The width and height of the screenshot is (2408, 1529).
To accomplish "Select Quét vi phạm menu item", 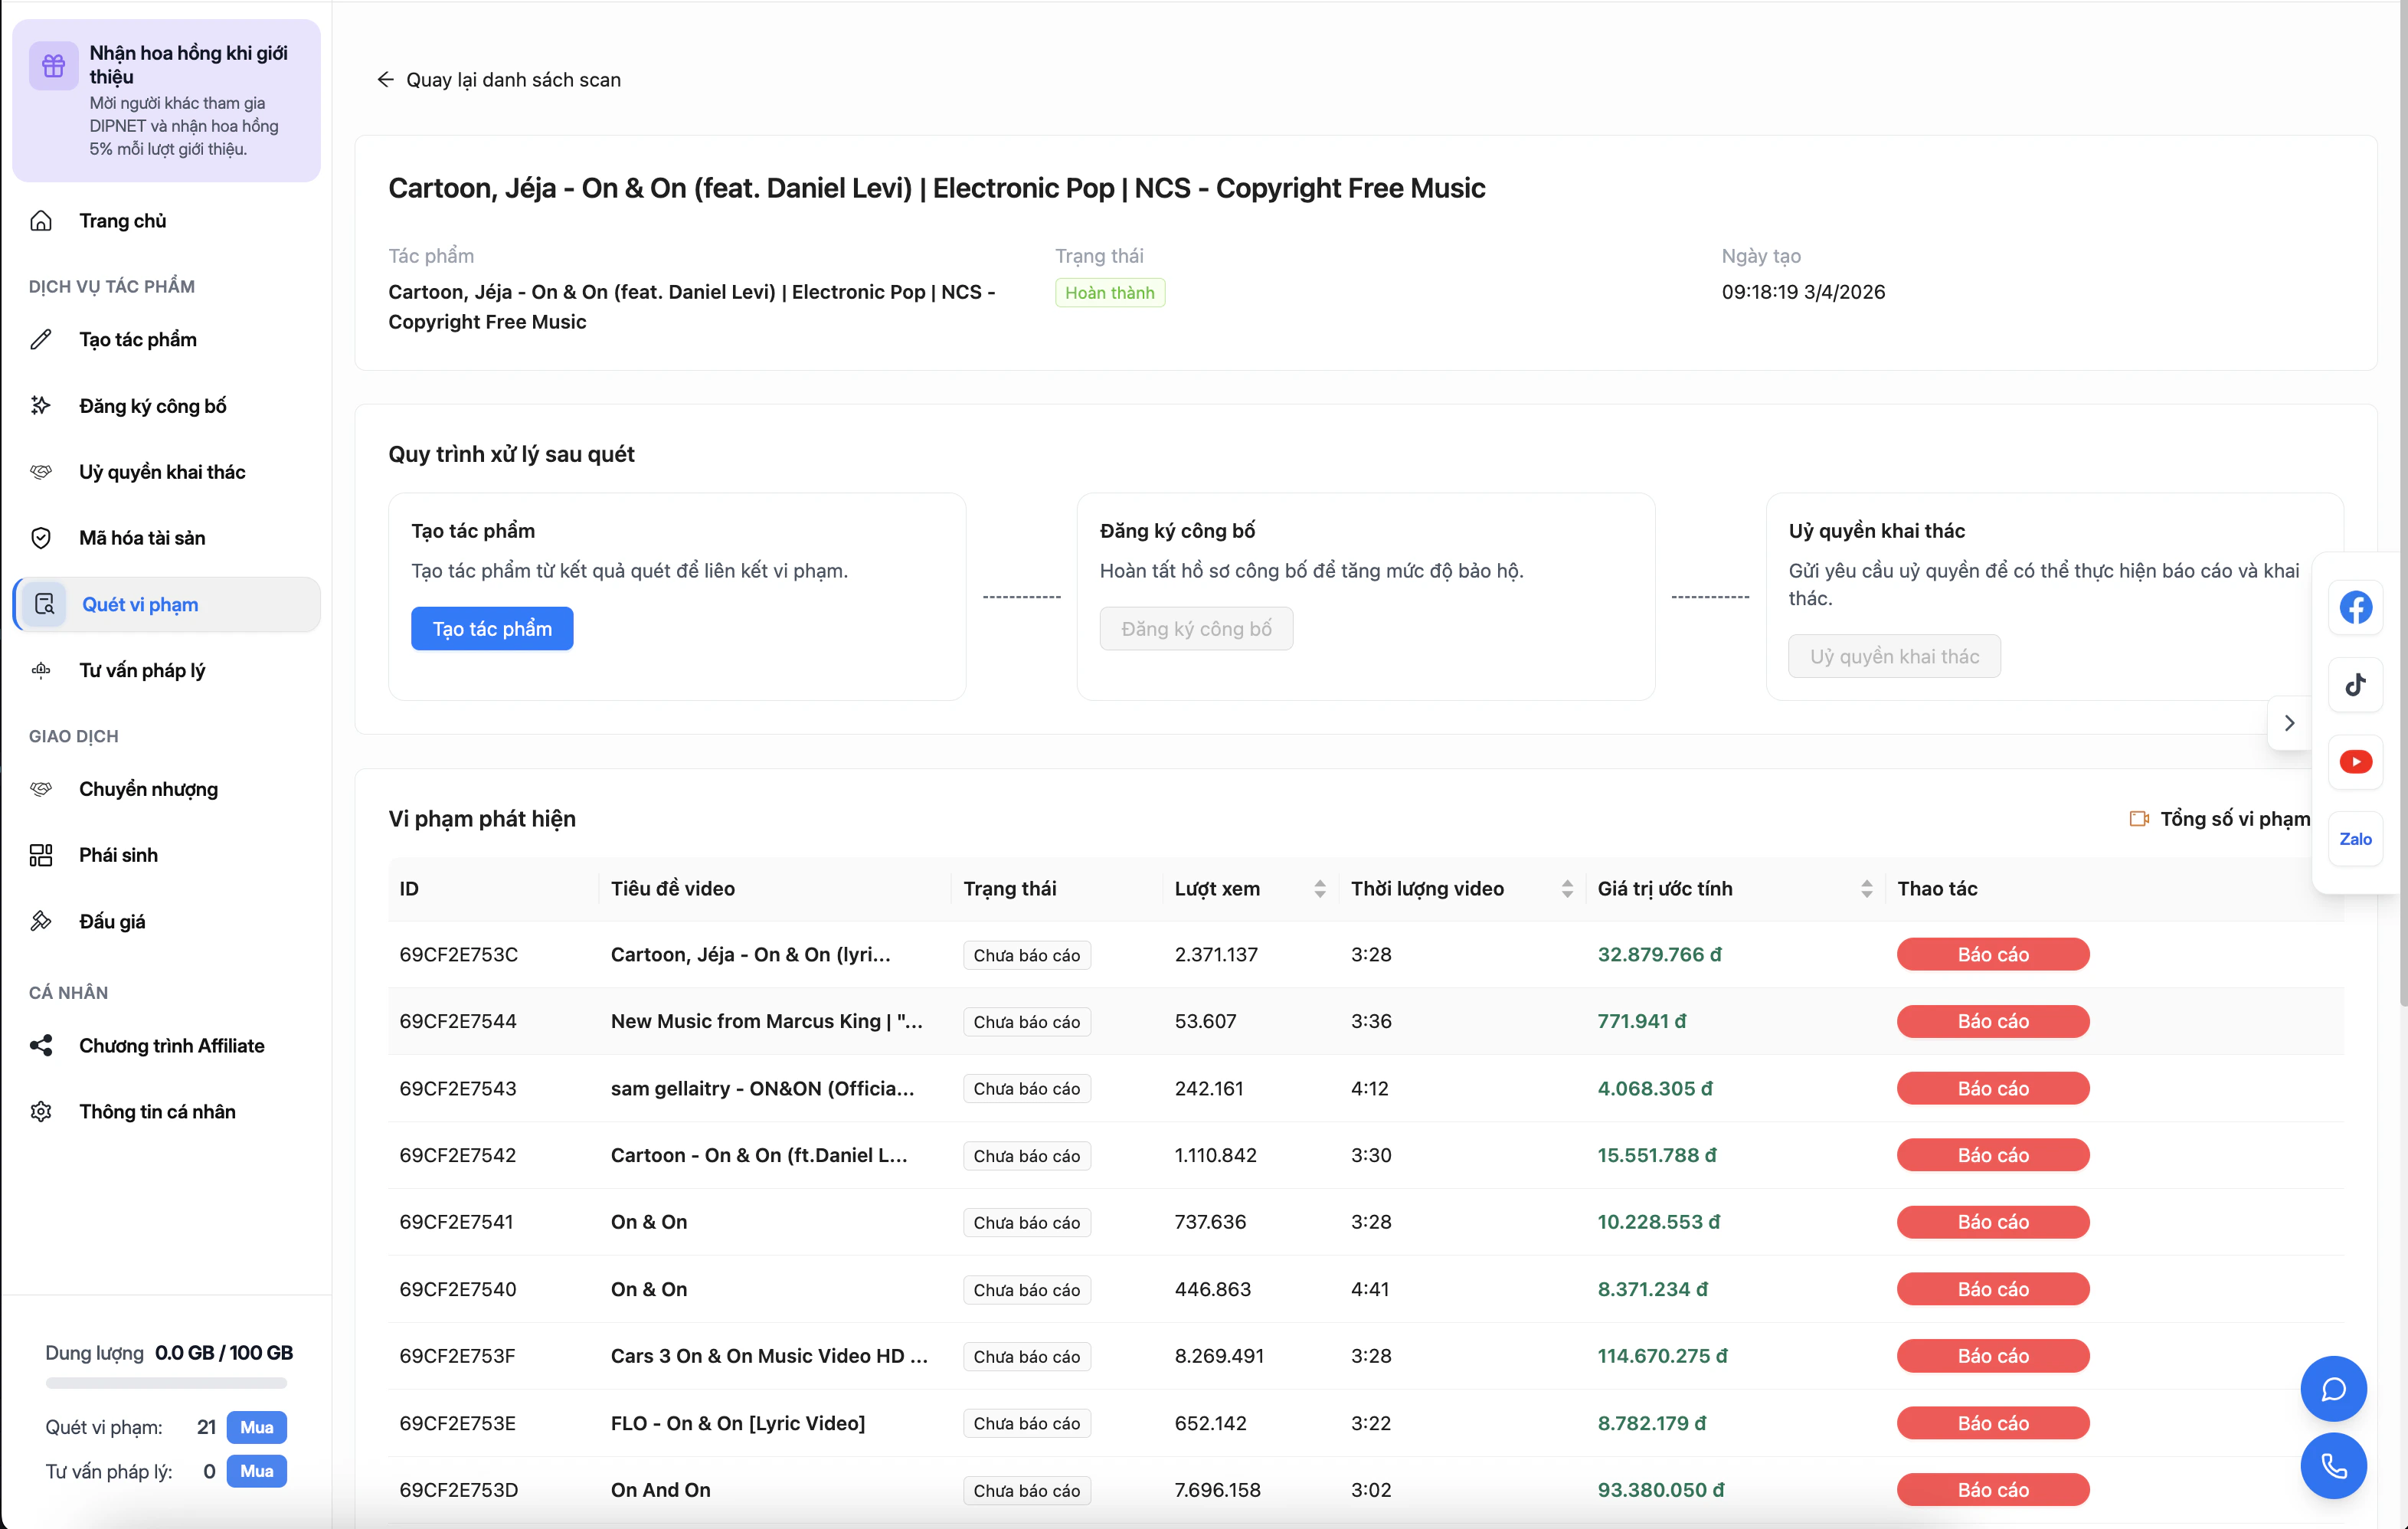I will 166,604.
